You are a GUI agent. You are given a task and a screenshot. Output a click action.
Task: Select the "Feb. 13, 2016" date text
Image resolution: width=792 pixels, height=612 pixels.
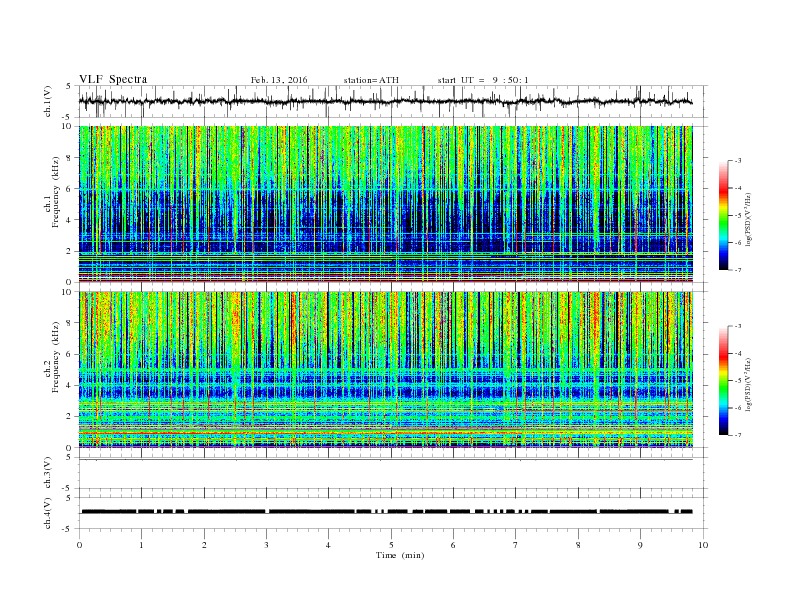click(279, 80)
